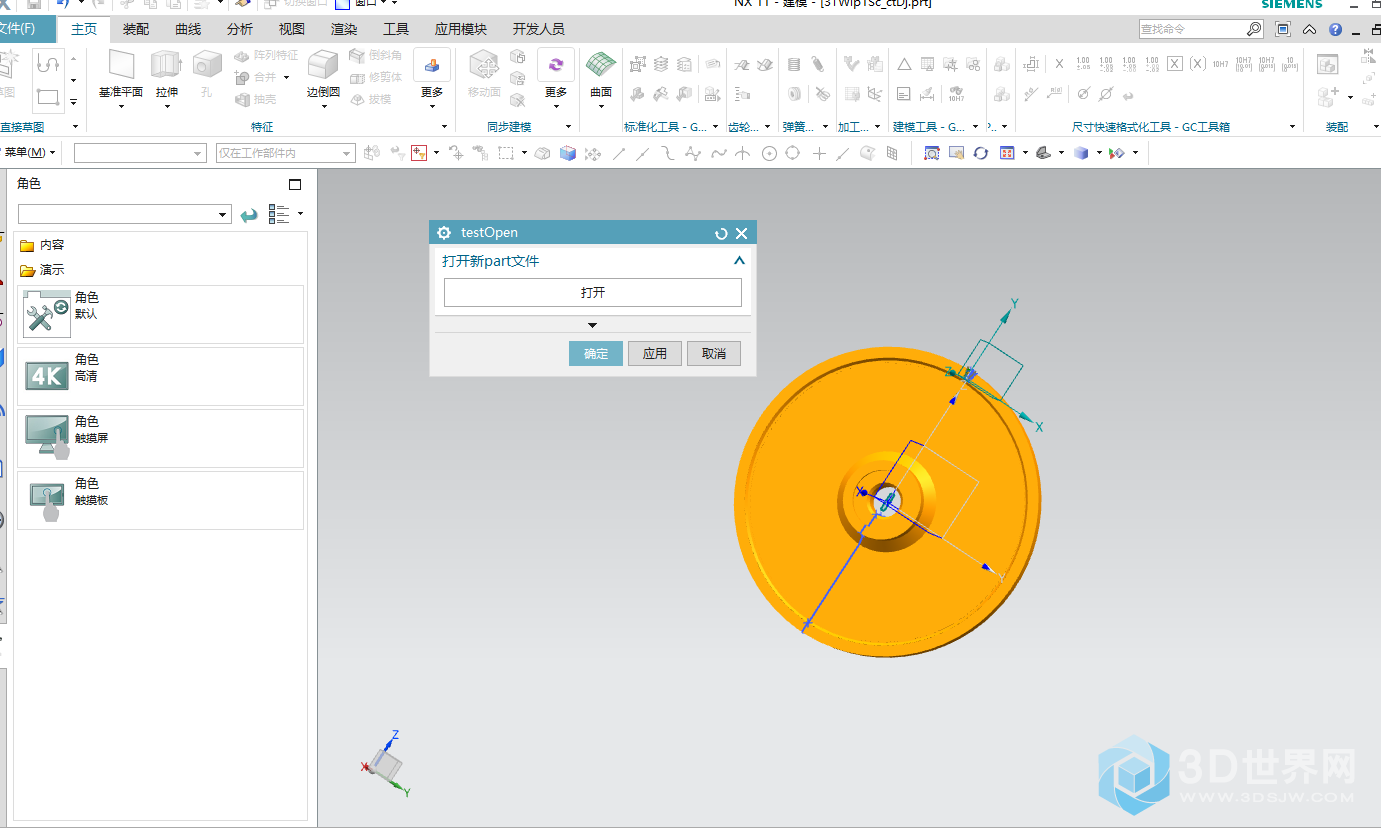
Task: Click the 取消 button
Action: [x=714, y=353]
